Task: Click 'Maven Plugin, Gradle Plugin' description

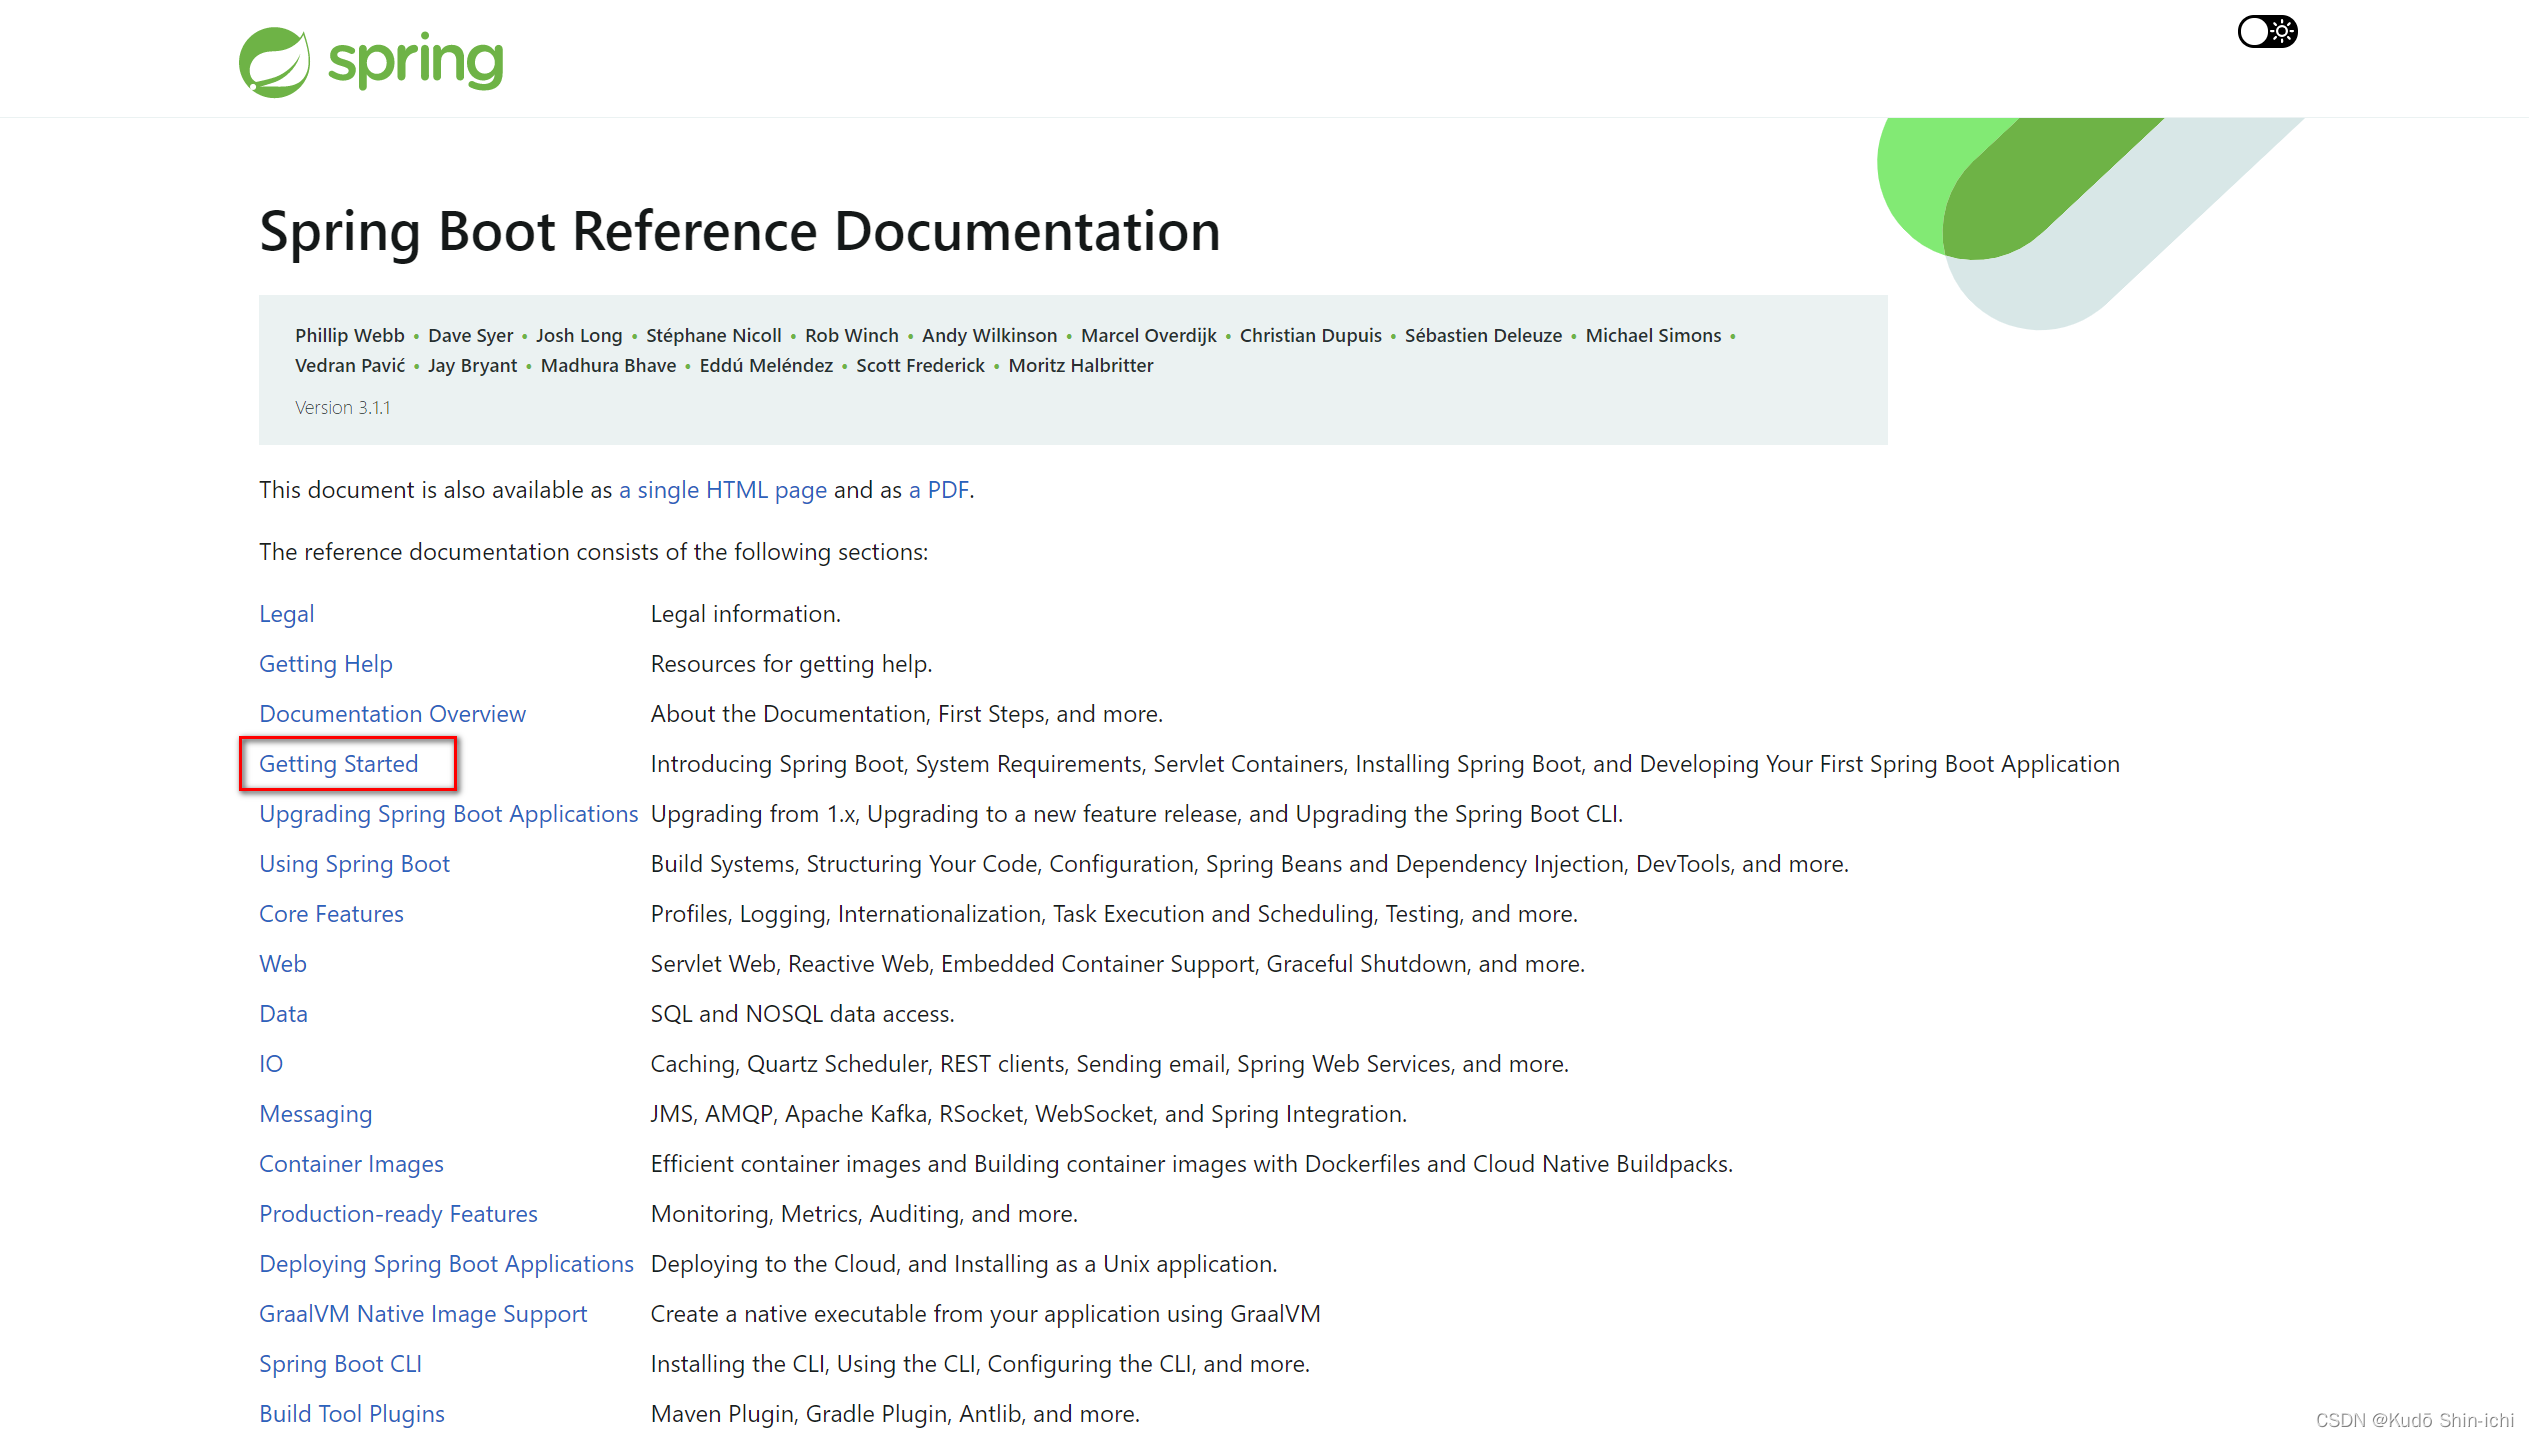Action: click(896, 1414)
